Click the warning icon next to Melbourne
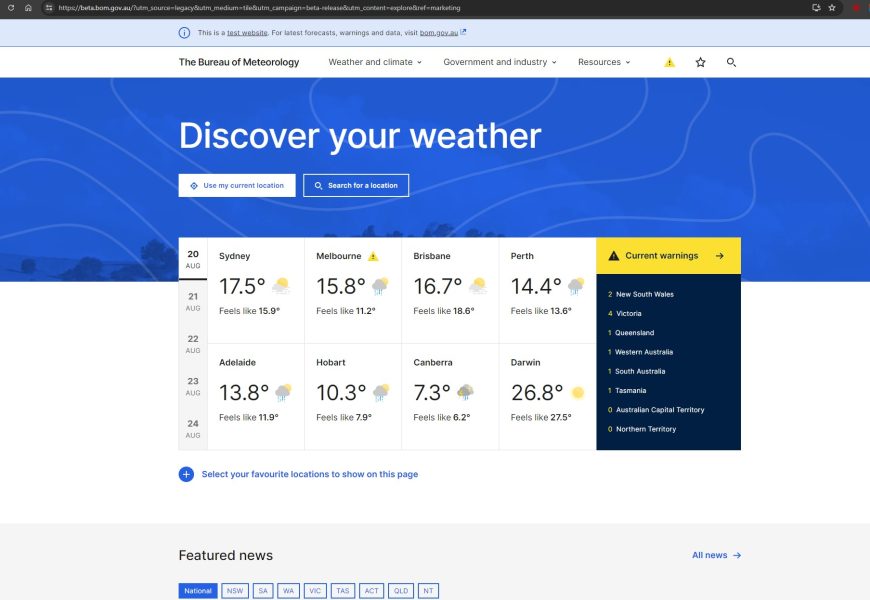 click(372, 256)
